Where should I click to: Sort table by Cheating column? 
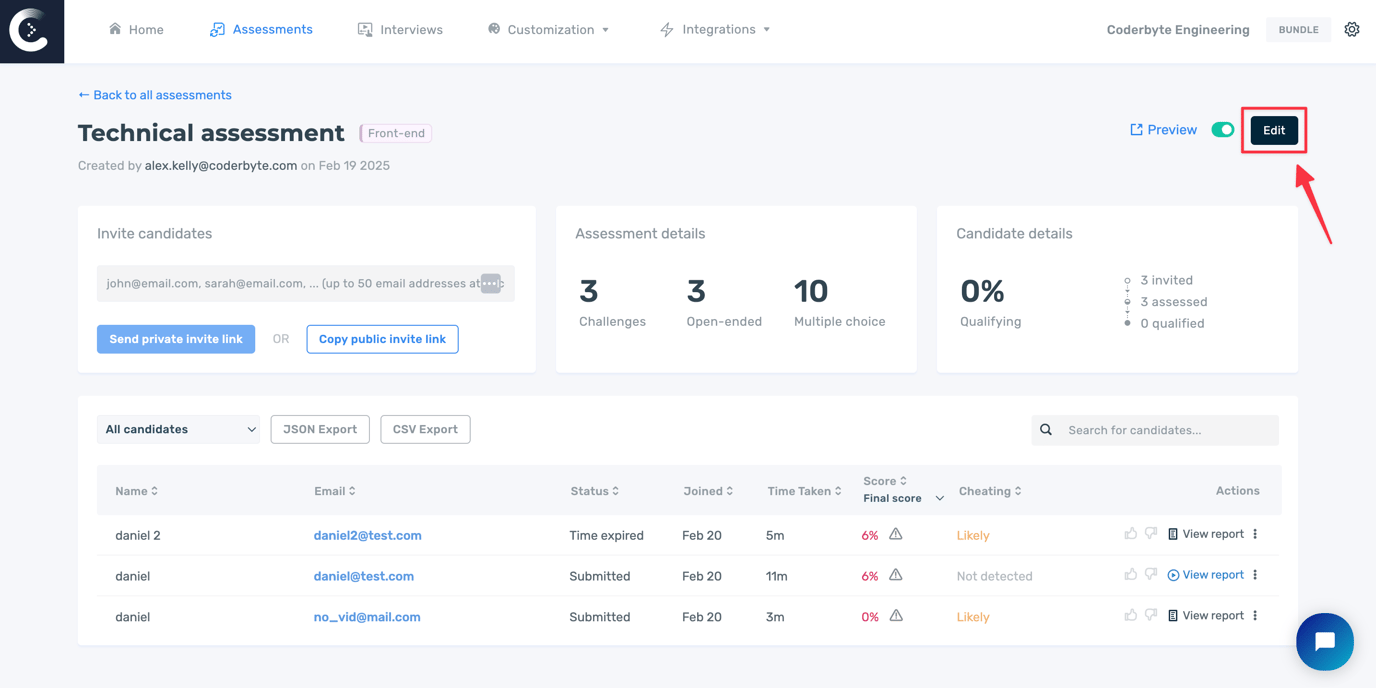(989, 491)
